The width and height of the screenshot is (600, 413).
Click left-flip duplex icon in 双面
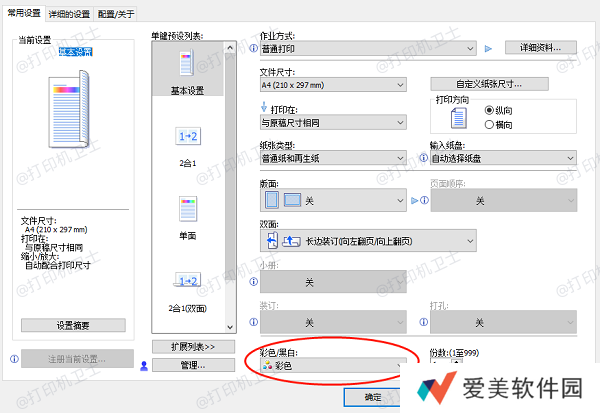(272, 241)
